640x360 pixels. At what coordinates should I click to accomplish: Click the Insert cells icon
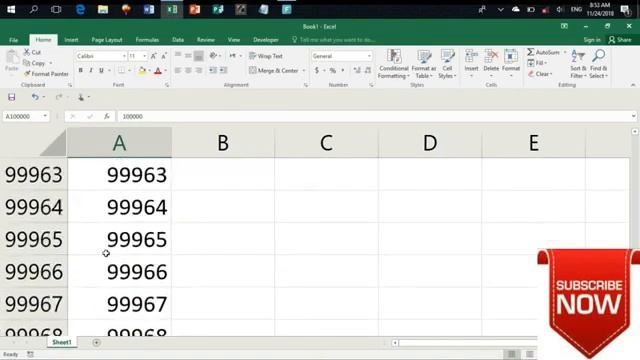click(471, 56)
